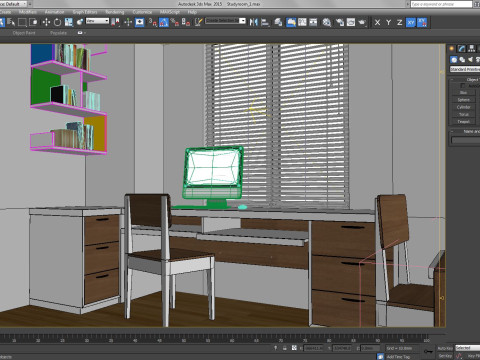Open the reference coordinate system View dropdown
Viewport: 480px width, 360px height.
(x=97, y=21)
